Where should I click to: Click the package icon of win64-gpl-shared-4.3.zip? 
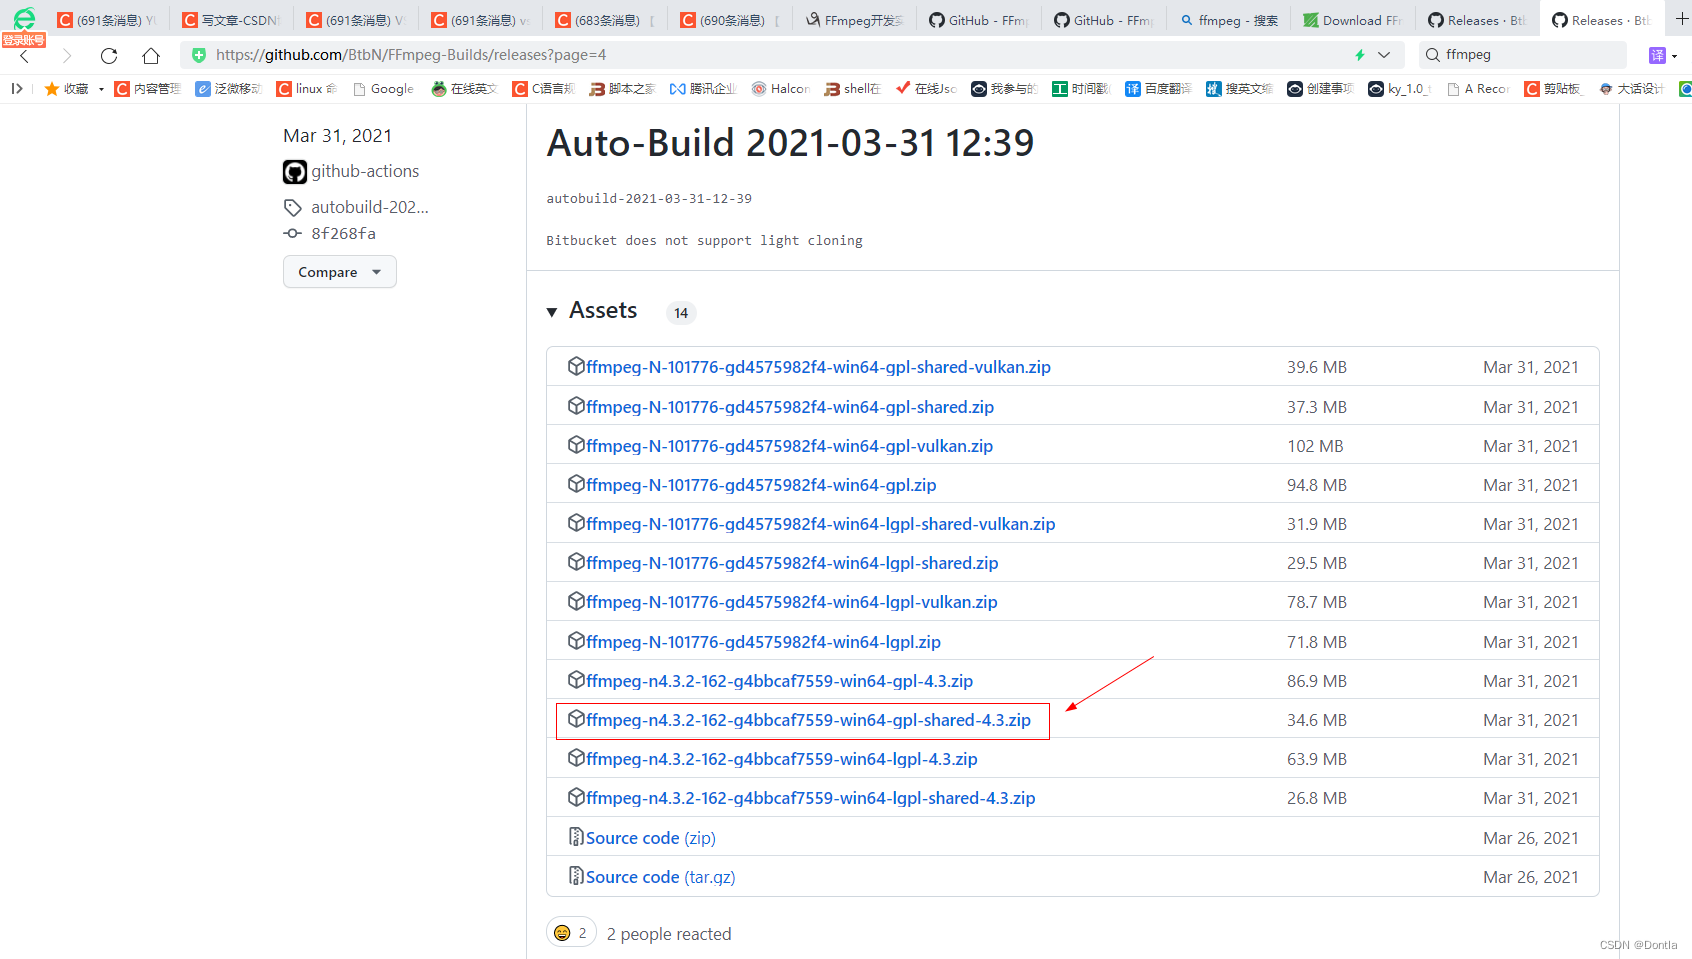(x=576, y=719)
